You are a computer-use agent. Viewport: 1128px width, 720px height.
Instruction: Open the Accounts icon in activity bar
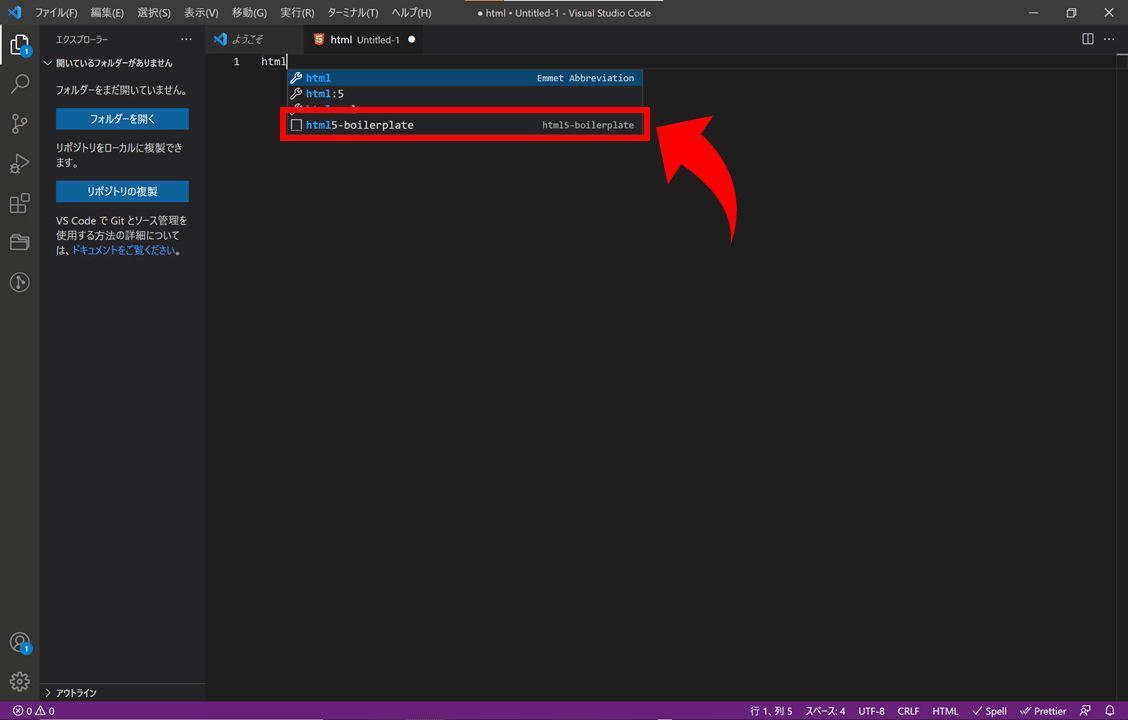pos(19,642)
